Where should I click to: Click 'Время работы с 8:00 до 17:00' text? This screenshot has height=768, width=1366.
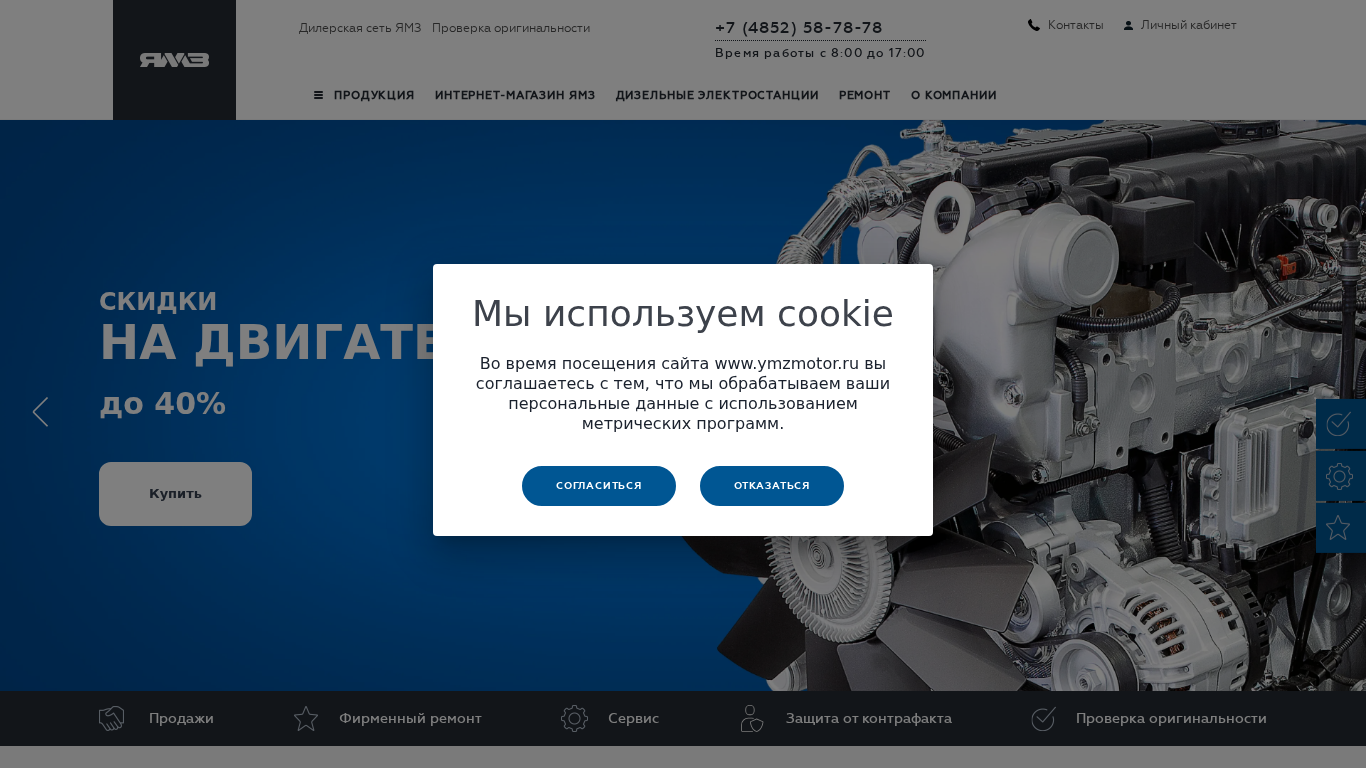pyautogui.click(x=820, y=53)
